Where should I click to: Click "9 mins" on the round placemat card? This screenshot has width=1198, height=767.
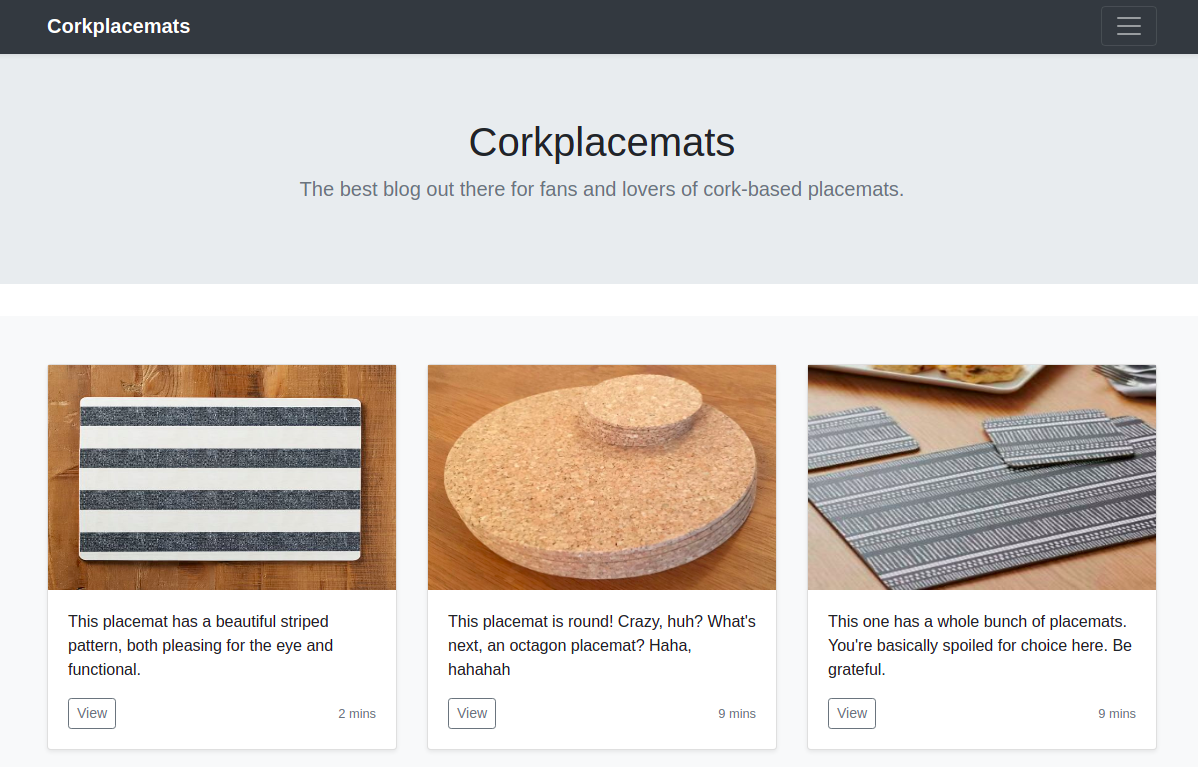pyautogui.click(x=737, y=714)
